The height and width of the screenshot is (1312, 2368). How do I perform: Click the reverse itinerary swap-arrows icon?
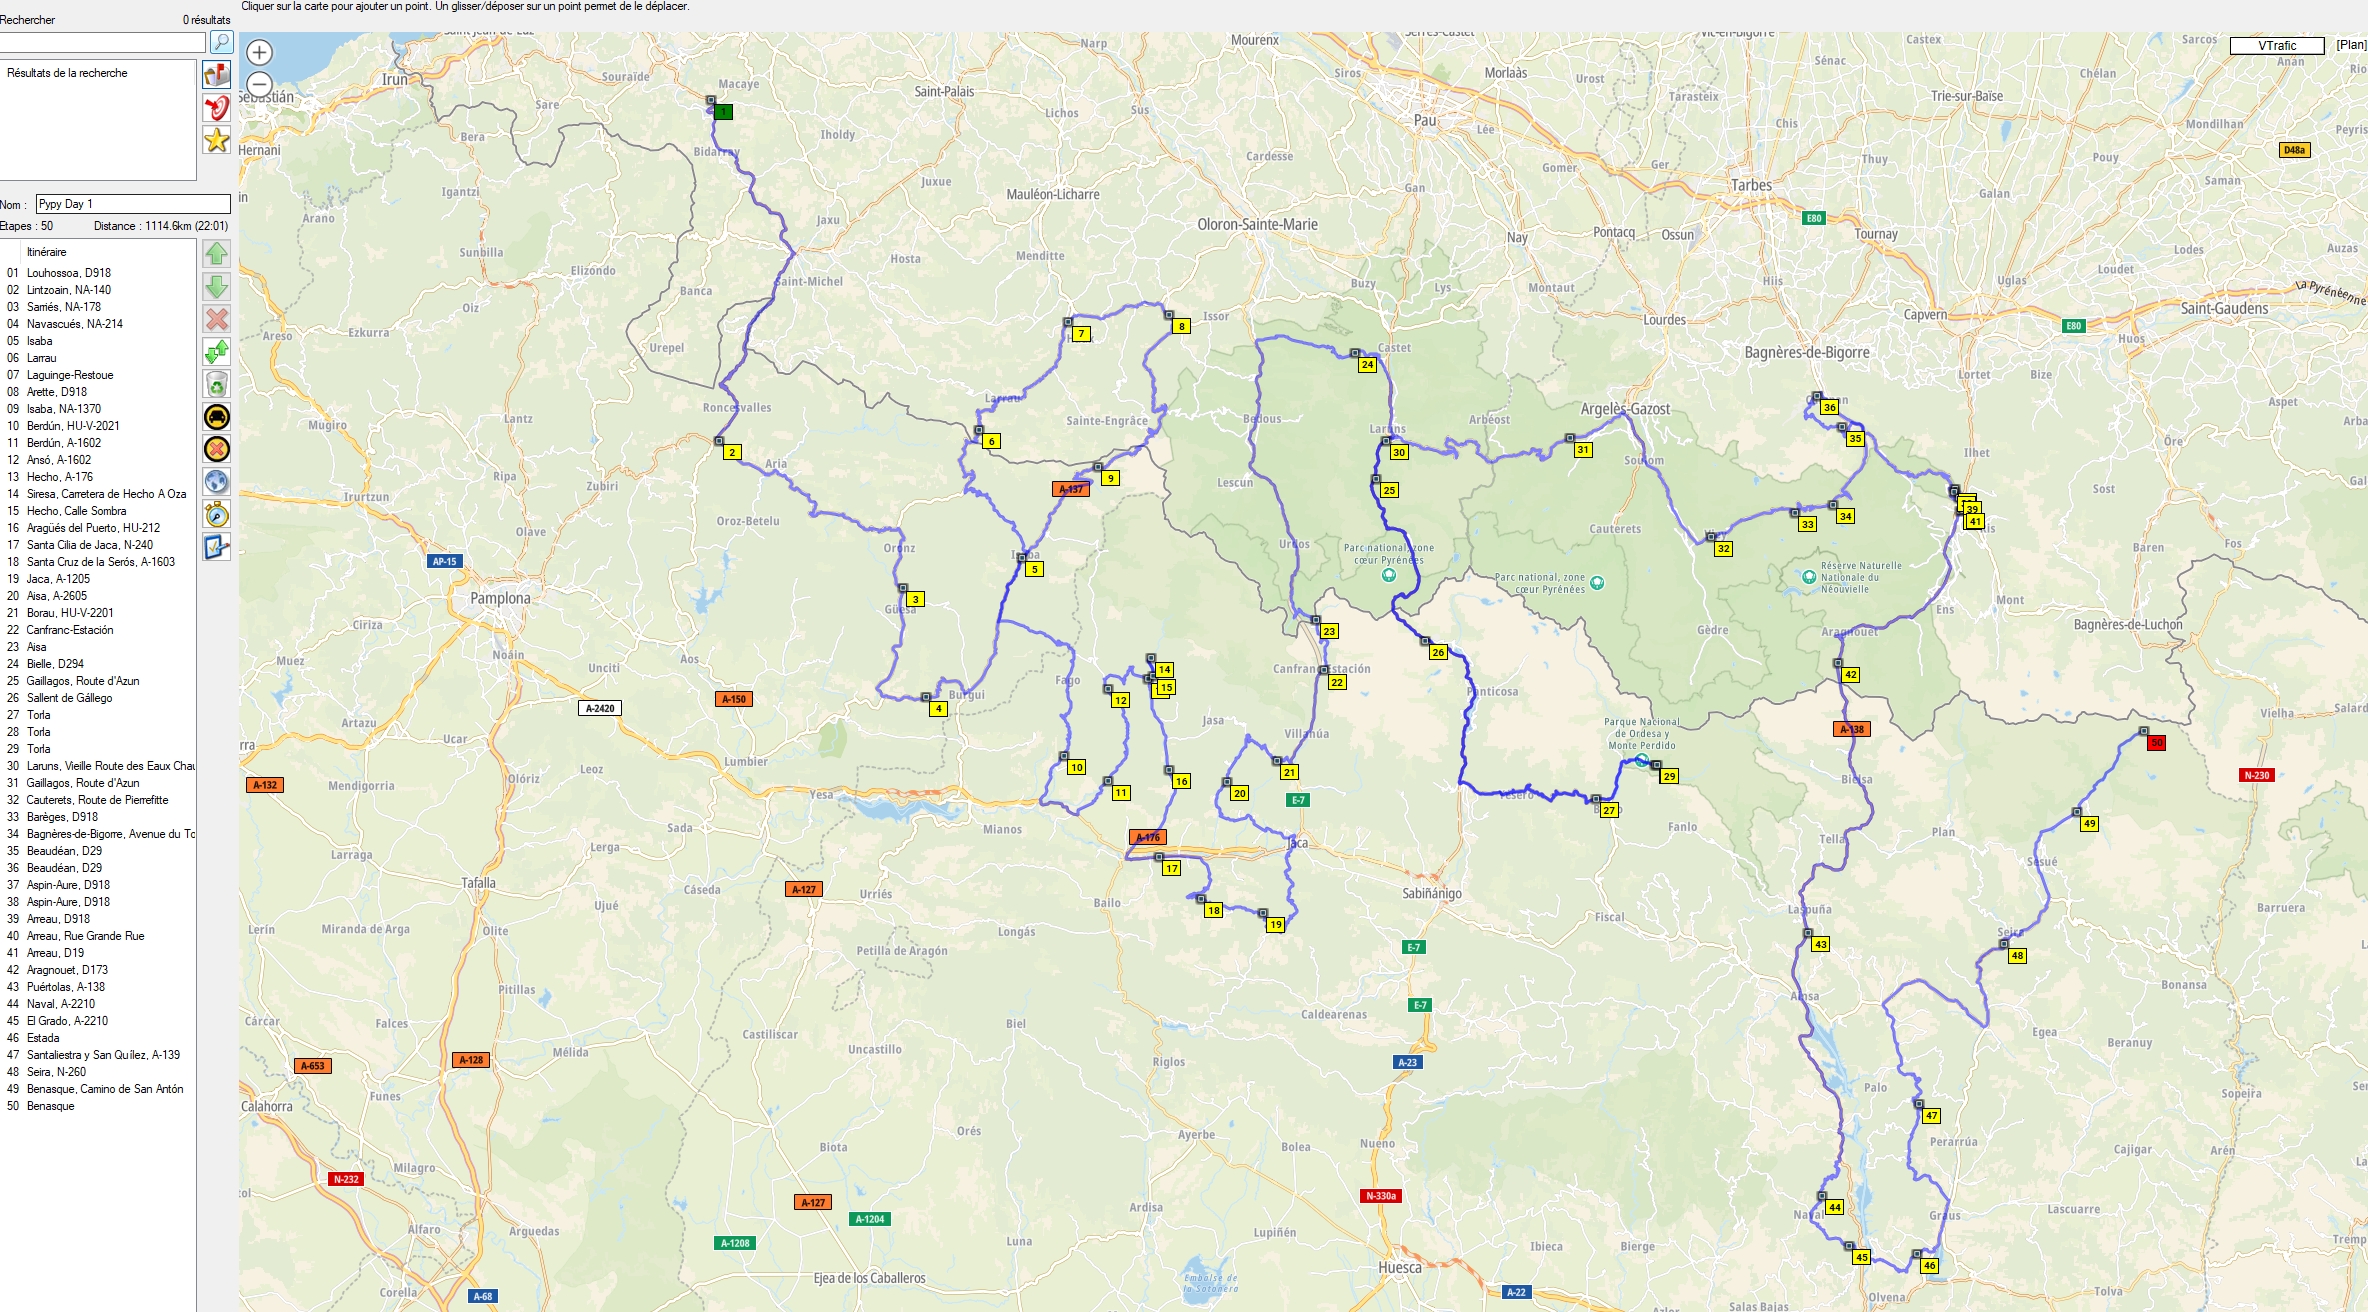pos(217,352)
